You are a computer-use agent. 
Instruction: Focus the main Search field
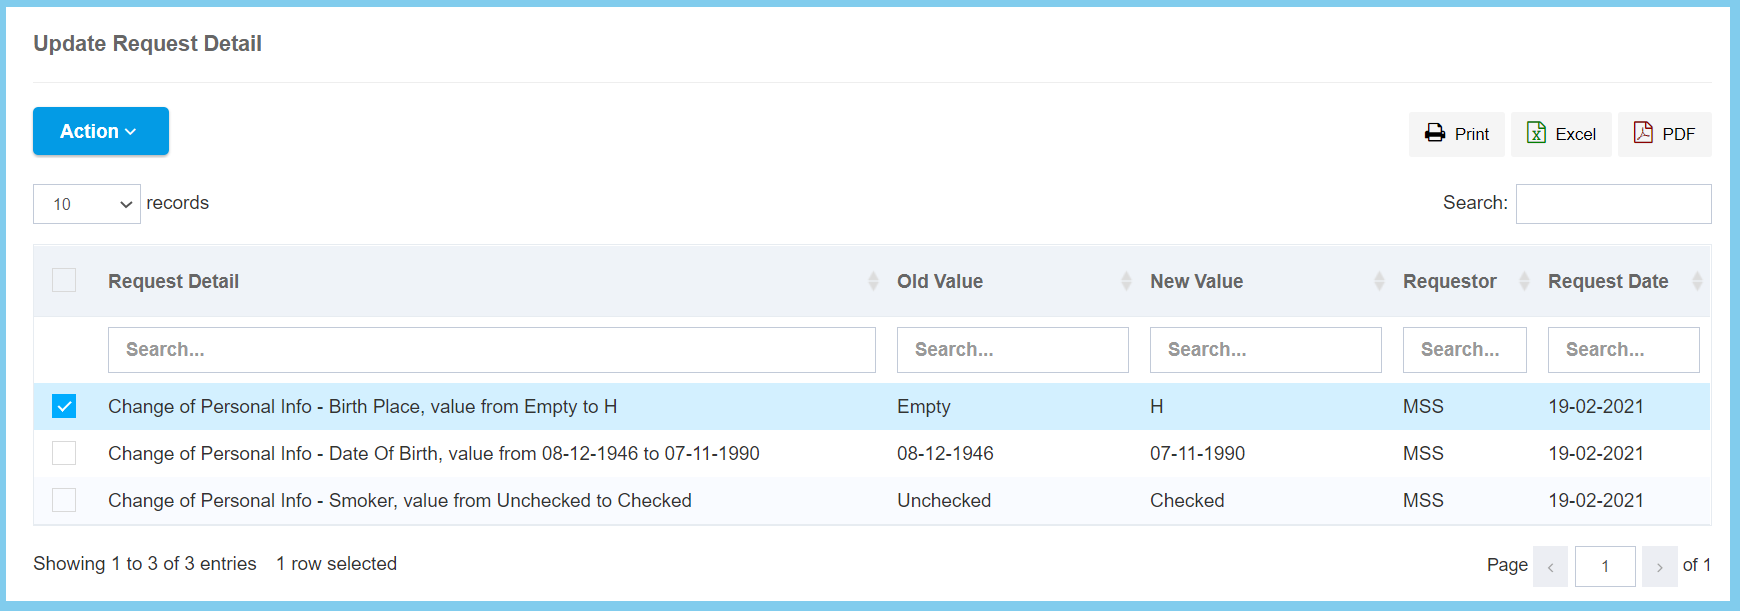point(1613,204)
